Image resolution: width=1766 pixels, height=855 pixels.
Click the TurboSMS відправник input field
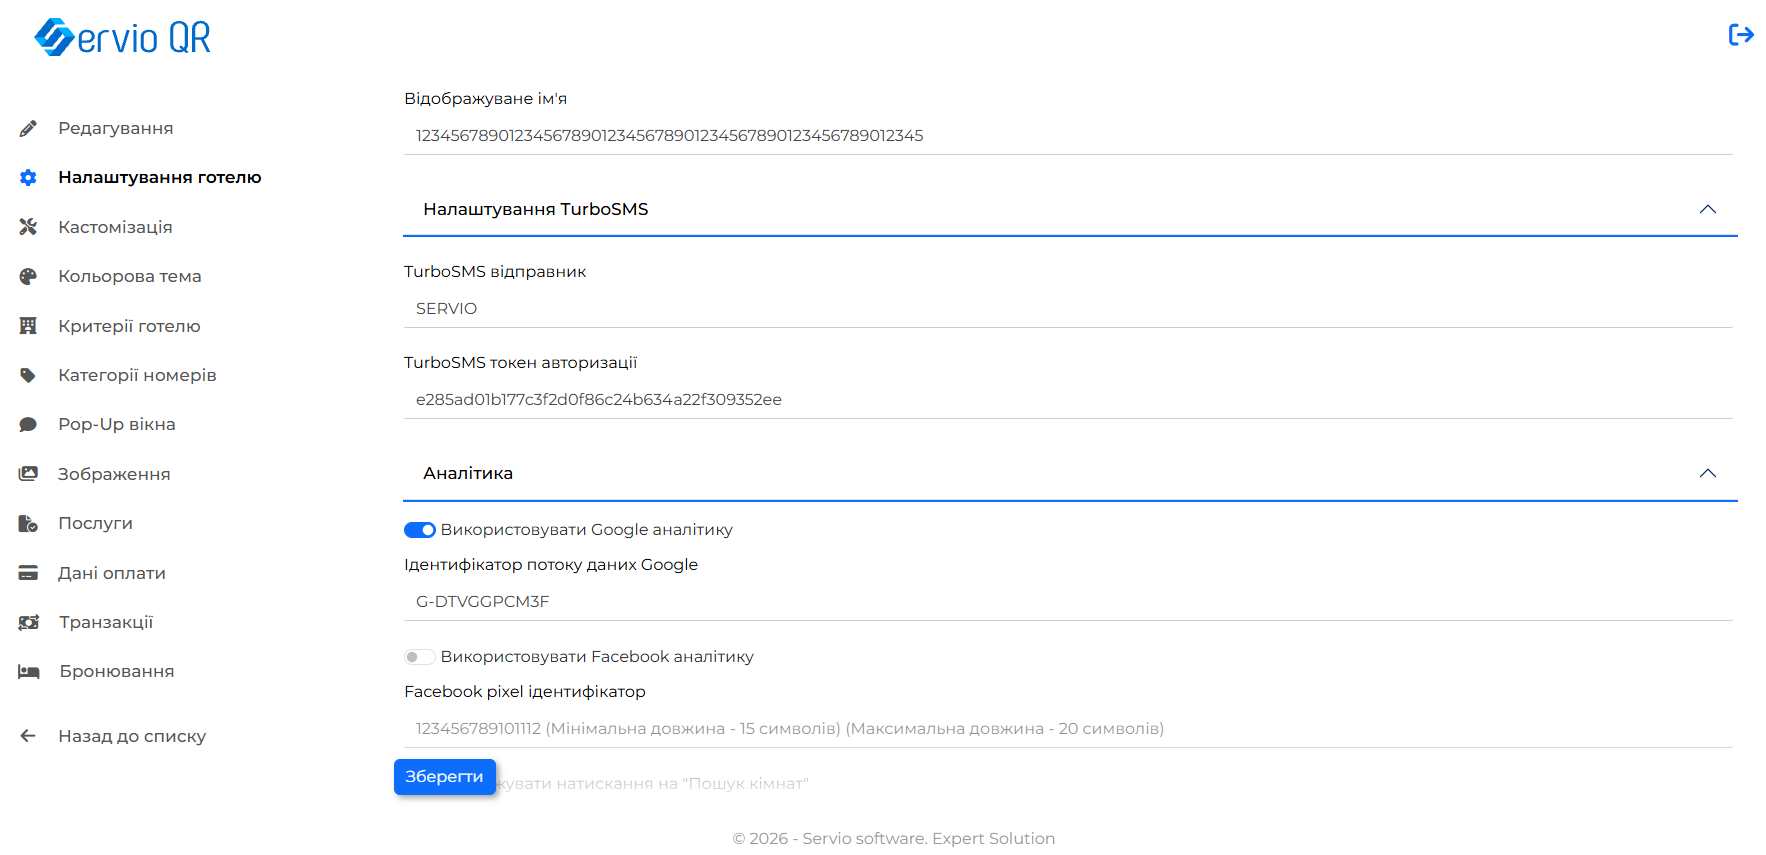1068,309
